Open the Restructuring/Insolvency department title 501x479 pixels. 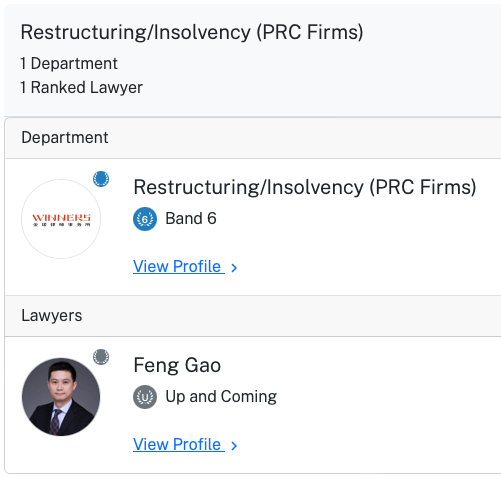(305, 187)
